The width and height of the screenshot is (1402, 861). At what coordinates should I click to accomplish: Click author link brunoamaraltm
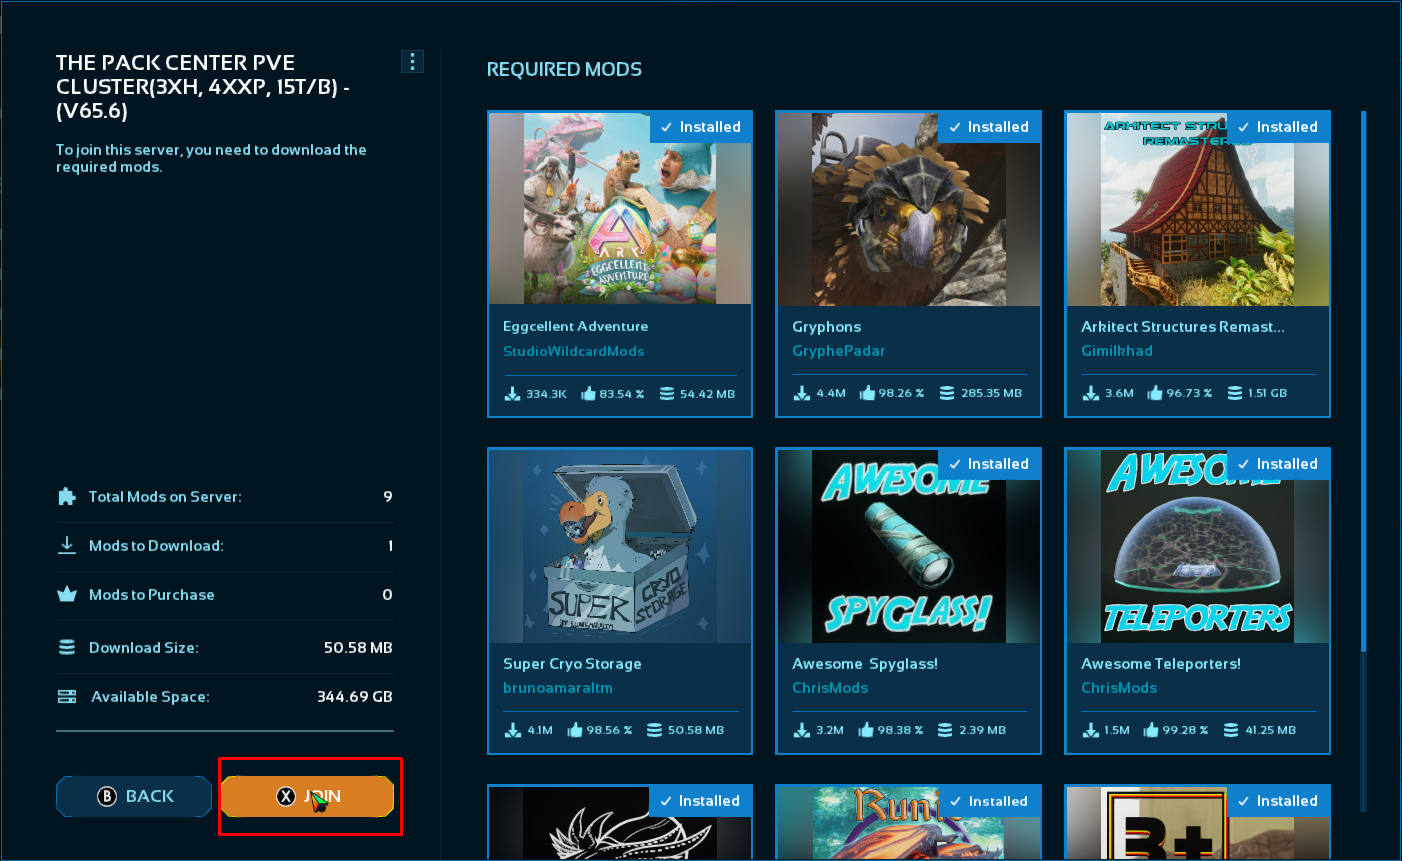coord(557,688)
